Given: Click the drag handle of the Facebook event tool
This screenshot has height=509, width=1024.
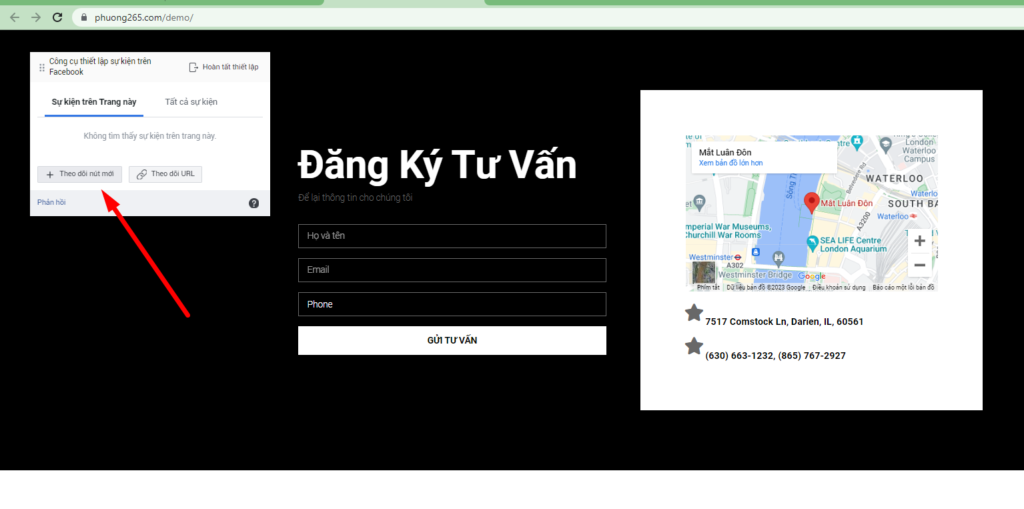Looking at the screenshot, I should 41,67.
